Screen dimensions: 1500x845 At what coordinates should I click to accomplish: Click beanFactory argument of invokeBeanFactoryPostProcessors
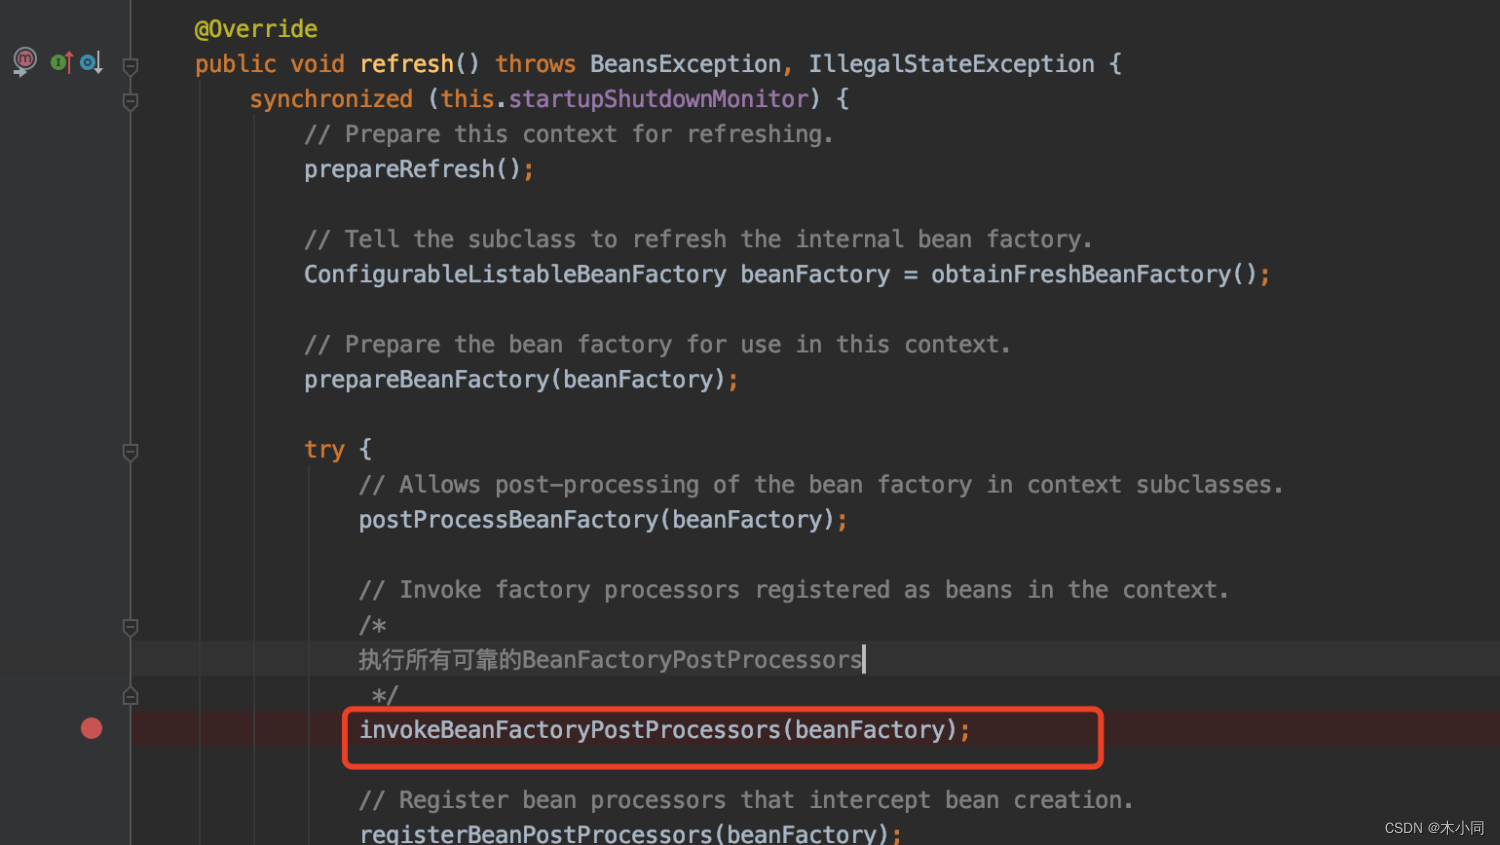[x=870, y=729]
